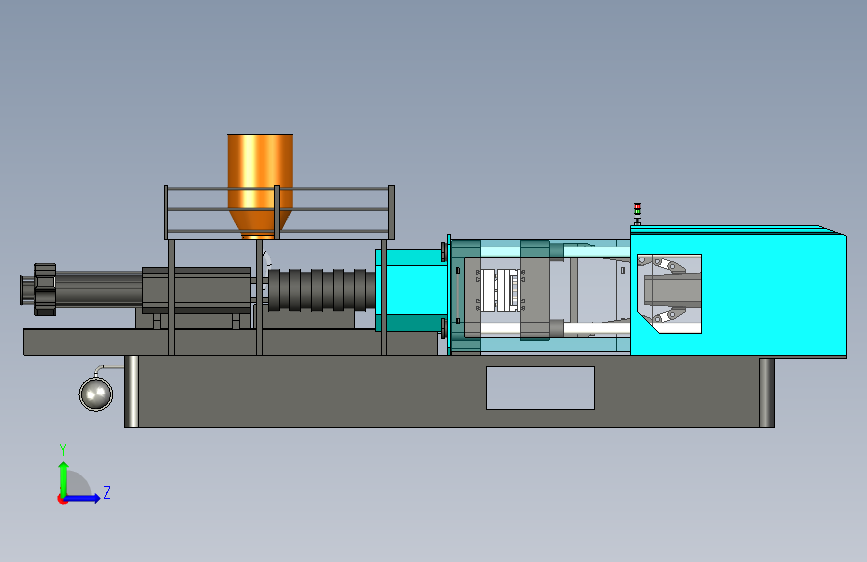The width and height of the screenshot is (867, 562).
Task: Click the blue Z axis arrow of the triad
Action: coord(82,498)
